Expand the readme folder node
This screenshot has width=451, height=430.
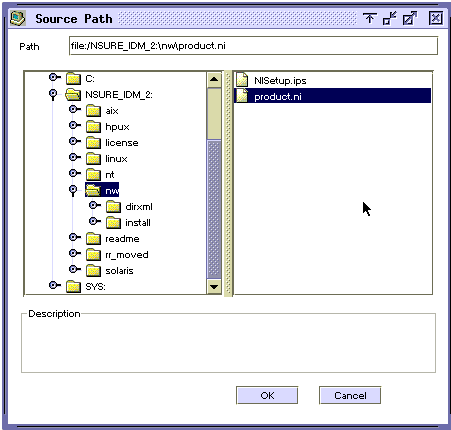pyautogui.click(x=75, y=237)
